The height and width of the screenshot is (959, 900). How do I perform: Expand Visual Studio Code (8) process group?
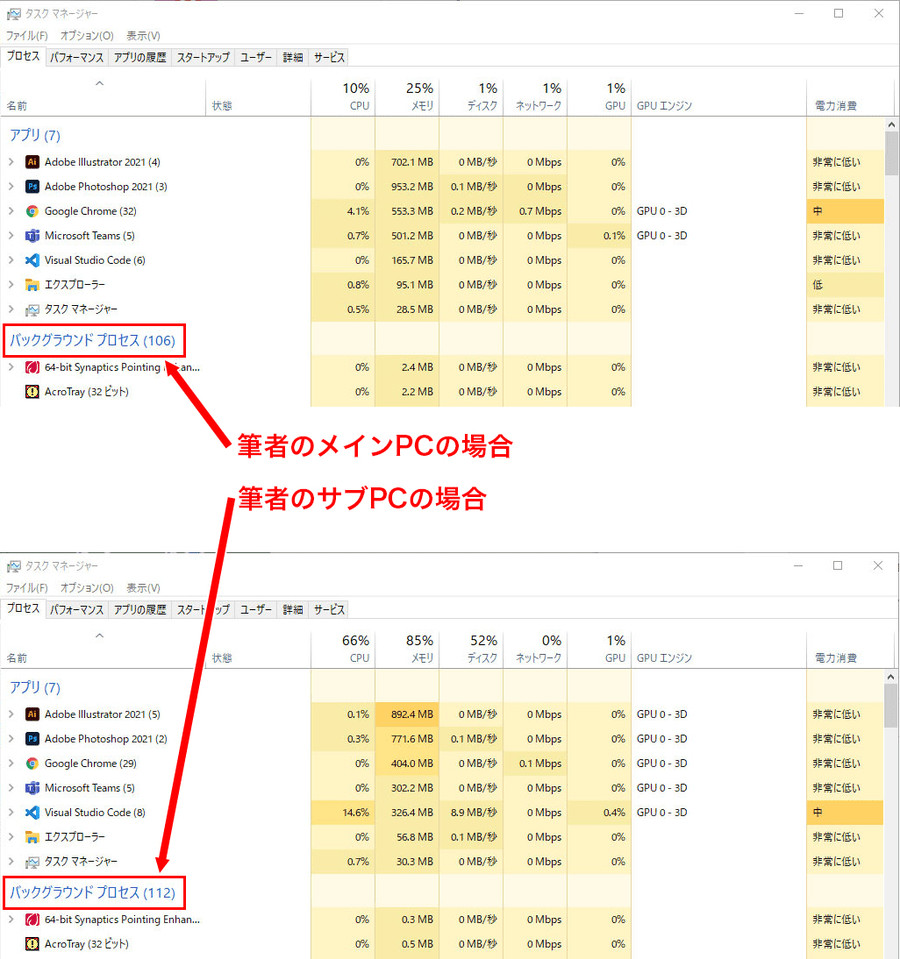(x=11, y=812)
